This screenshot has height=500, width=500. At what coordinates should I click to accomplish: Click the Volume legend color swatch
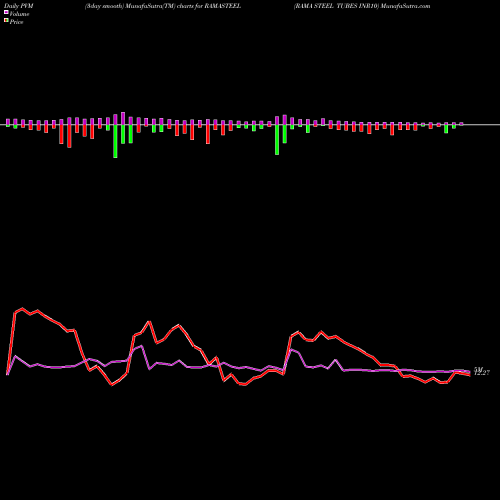[6, 12]
